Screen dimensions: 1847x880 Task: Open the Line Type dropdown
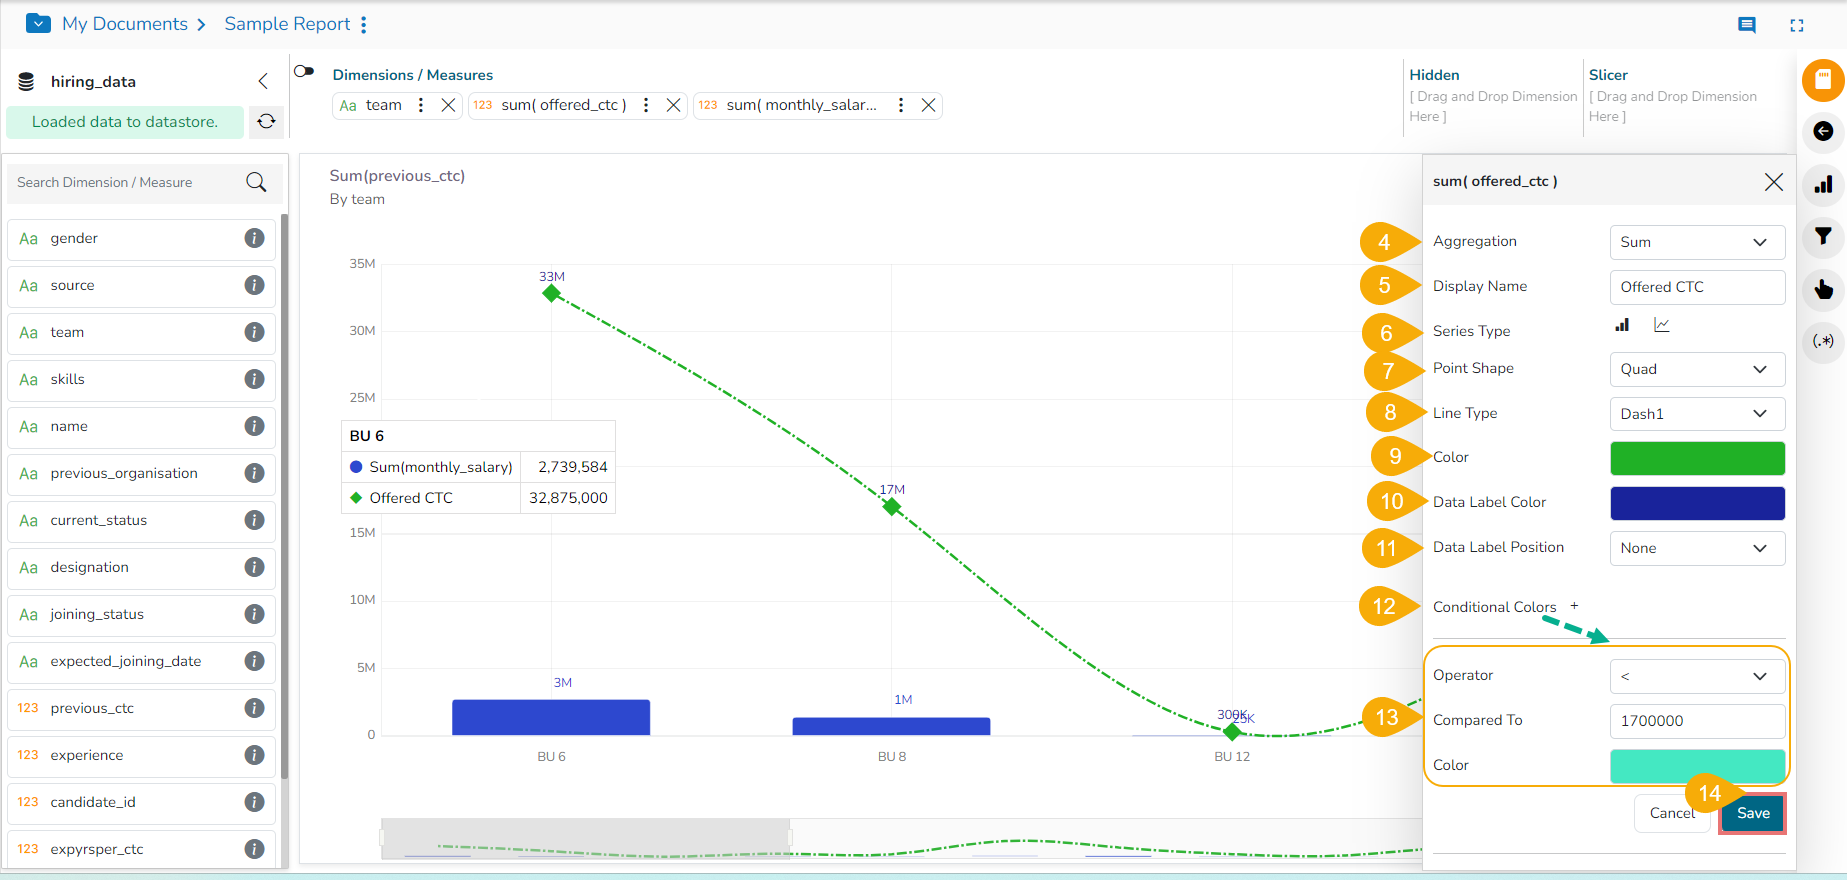point(1696,414)
